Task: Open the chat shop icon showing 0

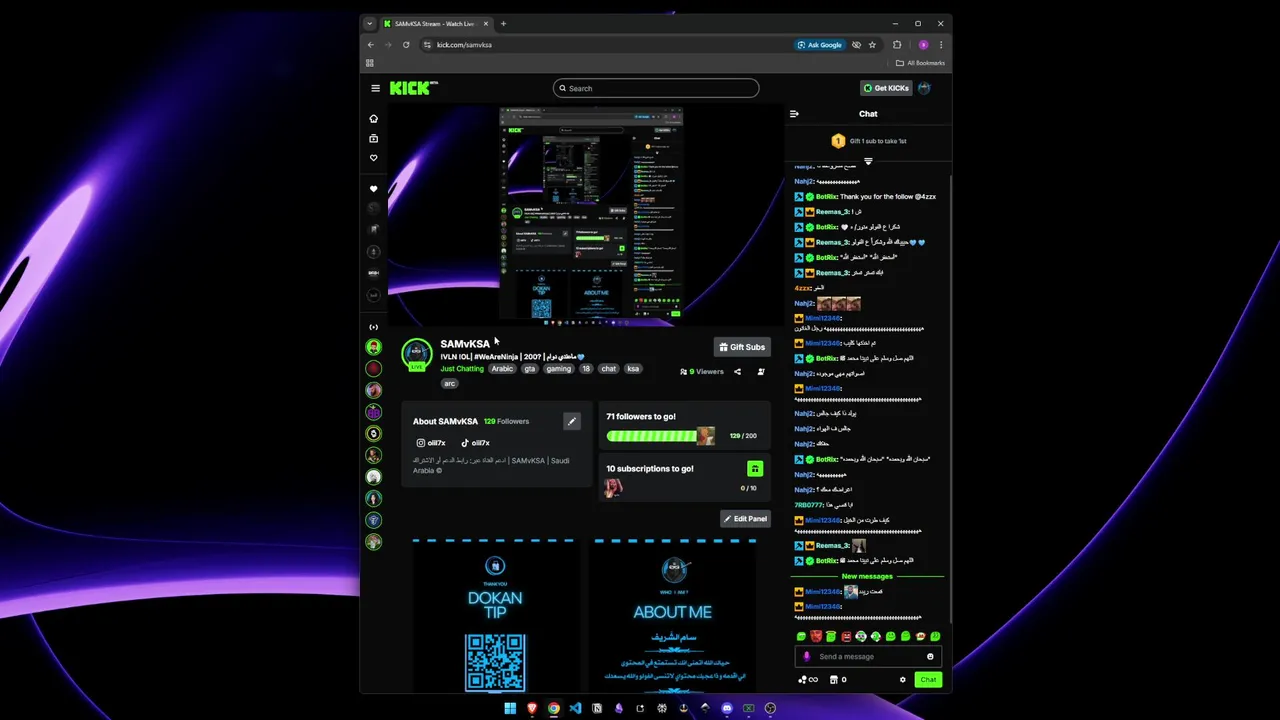Action: click(x=838, y=680)
